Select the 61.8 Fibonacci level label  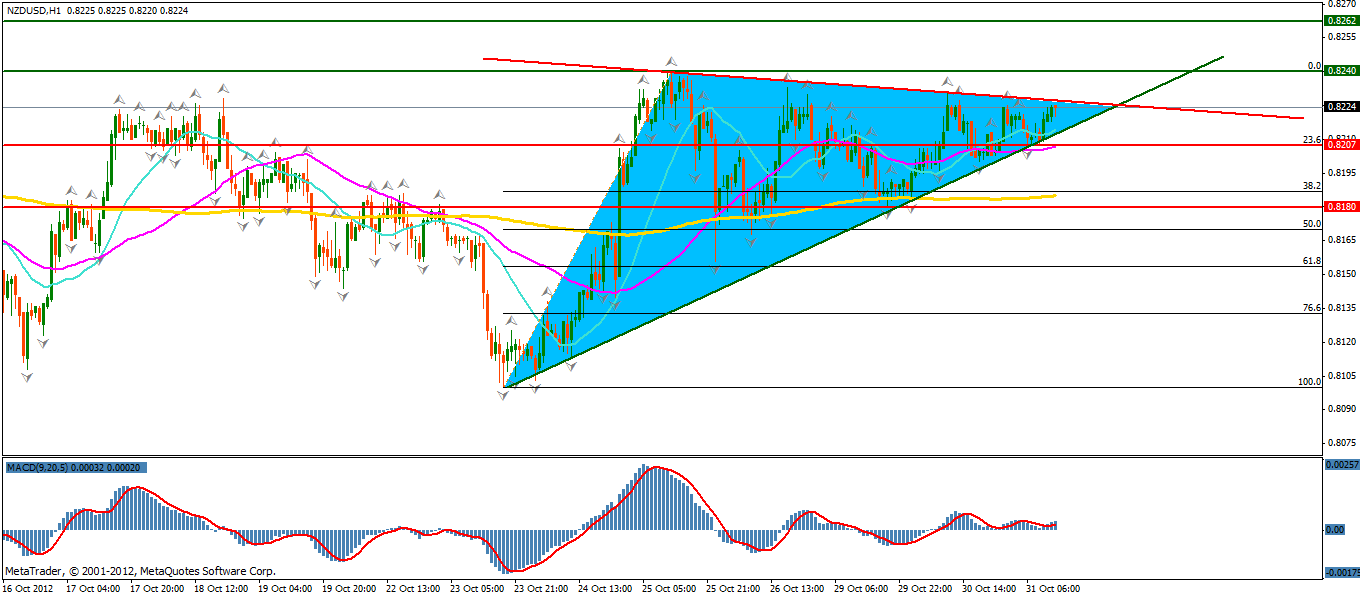(1312, 260)
